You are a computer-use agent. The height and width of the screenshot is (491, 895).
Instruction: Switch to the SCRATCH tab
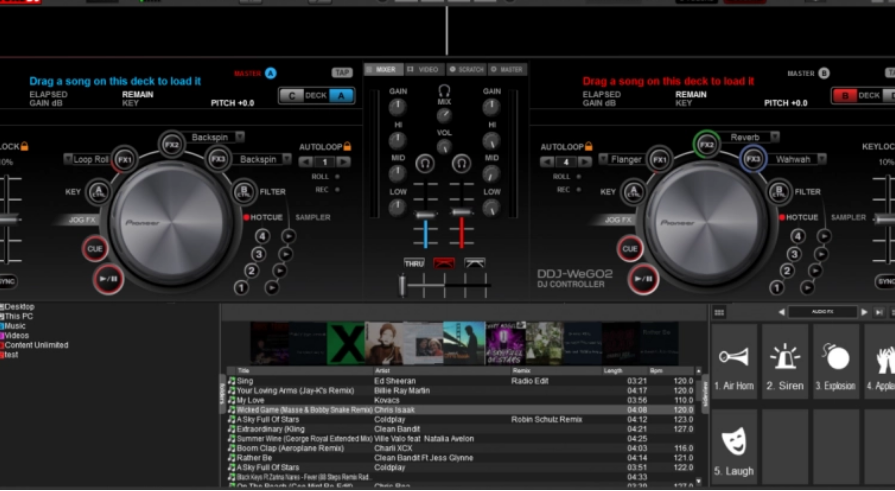point(466,70)
